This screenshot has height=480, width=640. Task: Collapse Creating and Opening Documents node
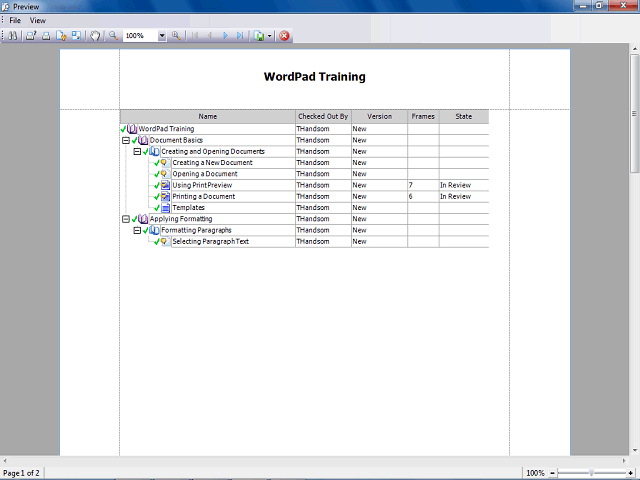(137, 151)
